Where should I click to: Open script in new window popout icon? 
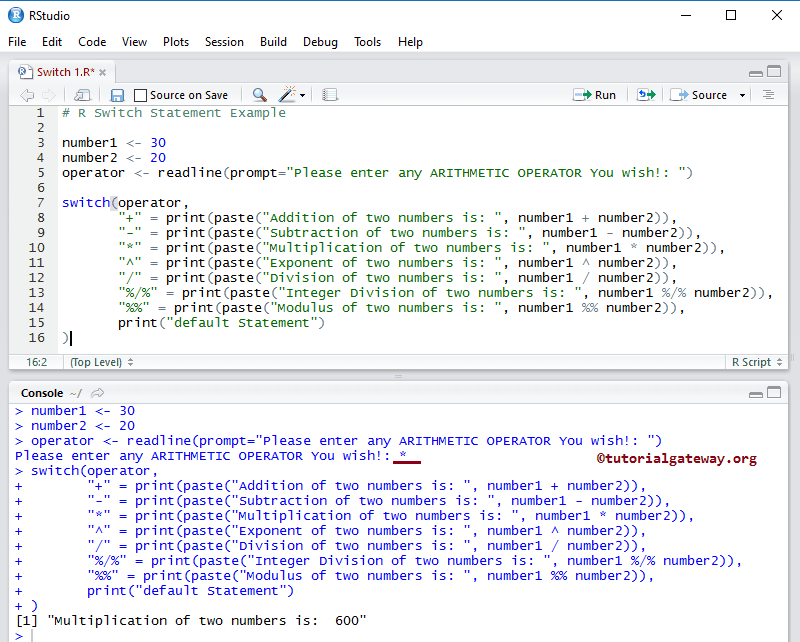80,94
